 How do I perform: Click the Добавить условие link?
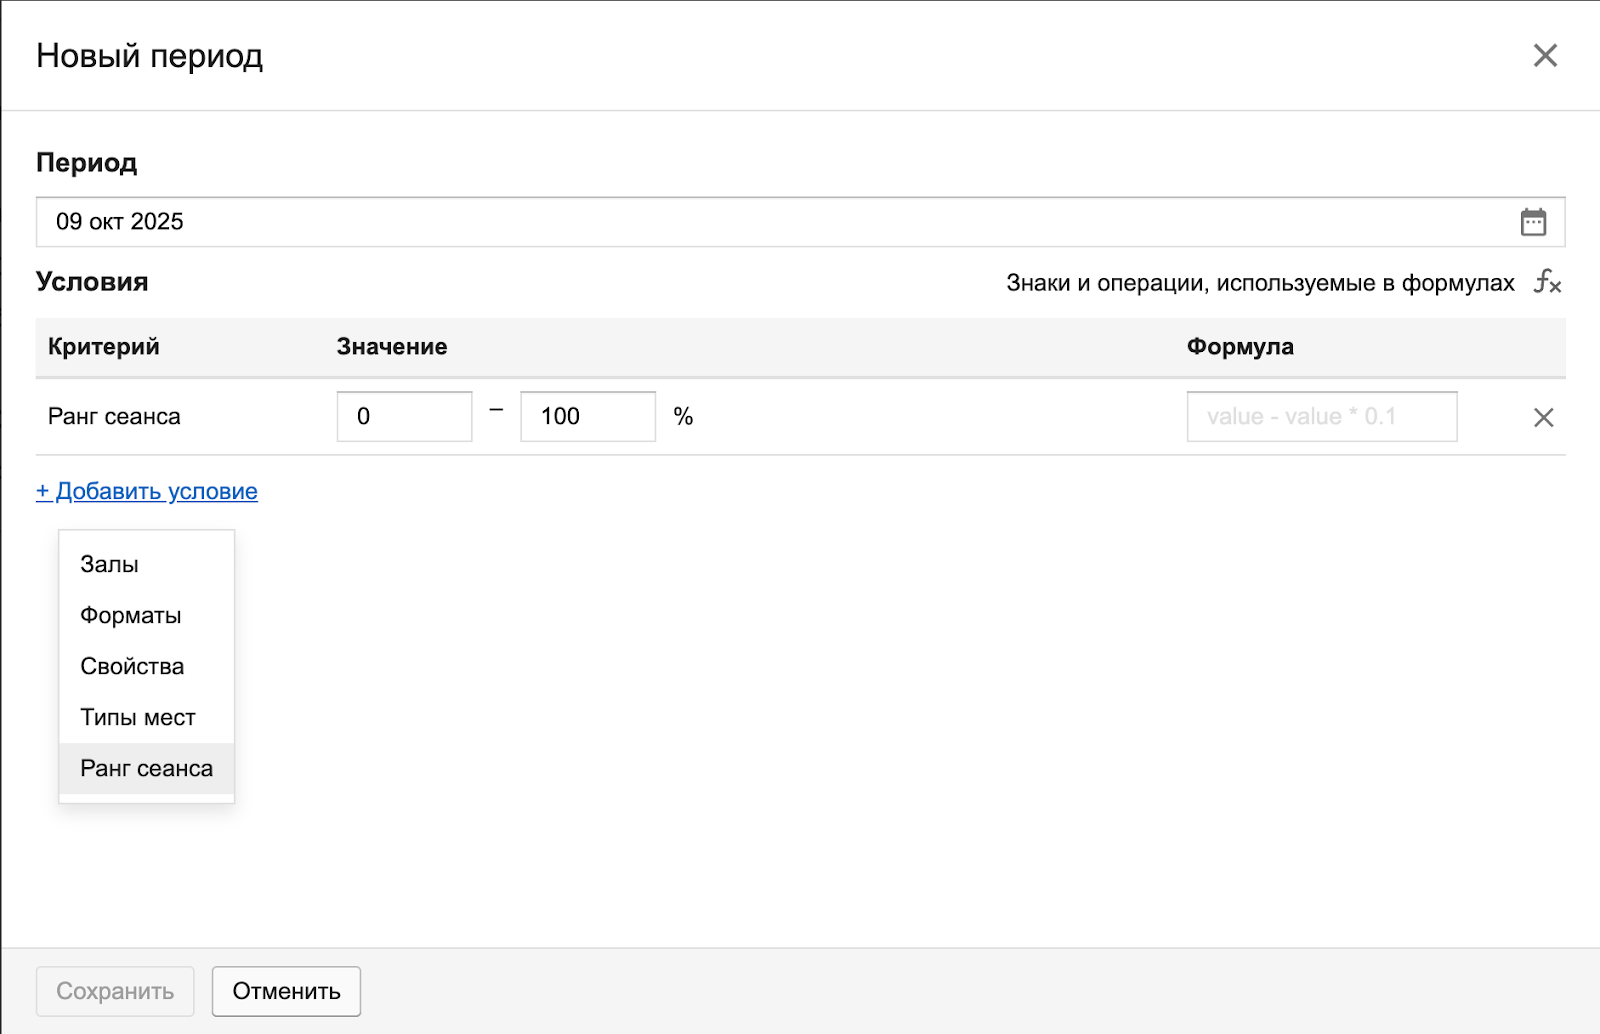coord(147,491)
